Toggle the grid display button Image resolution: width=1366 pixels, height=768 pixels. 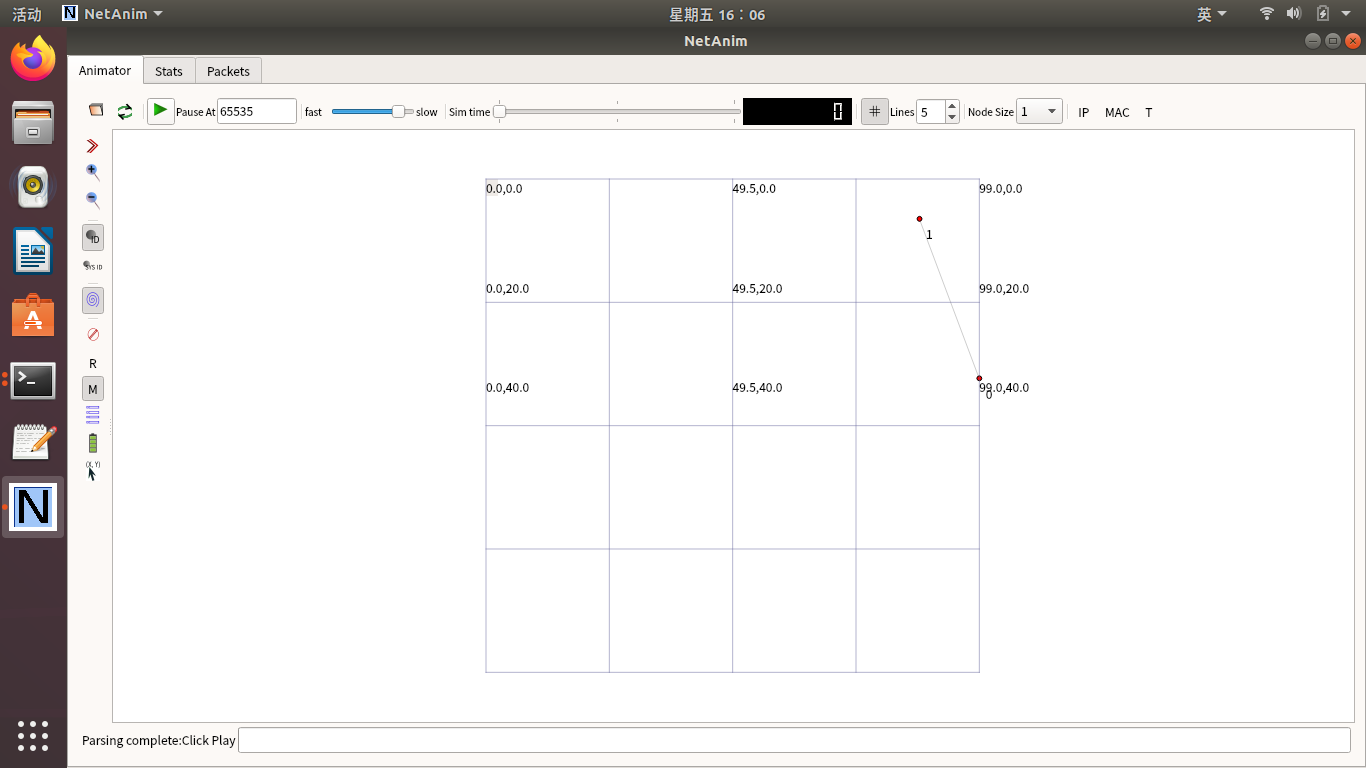click(875, 112)
